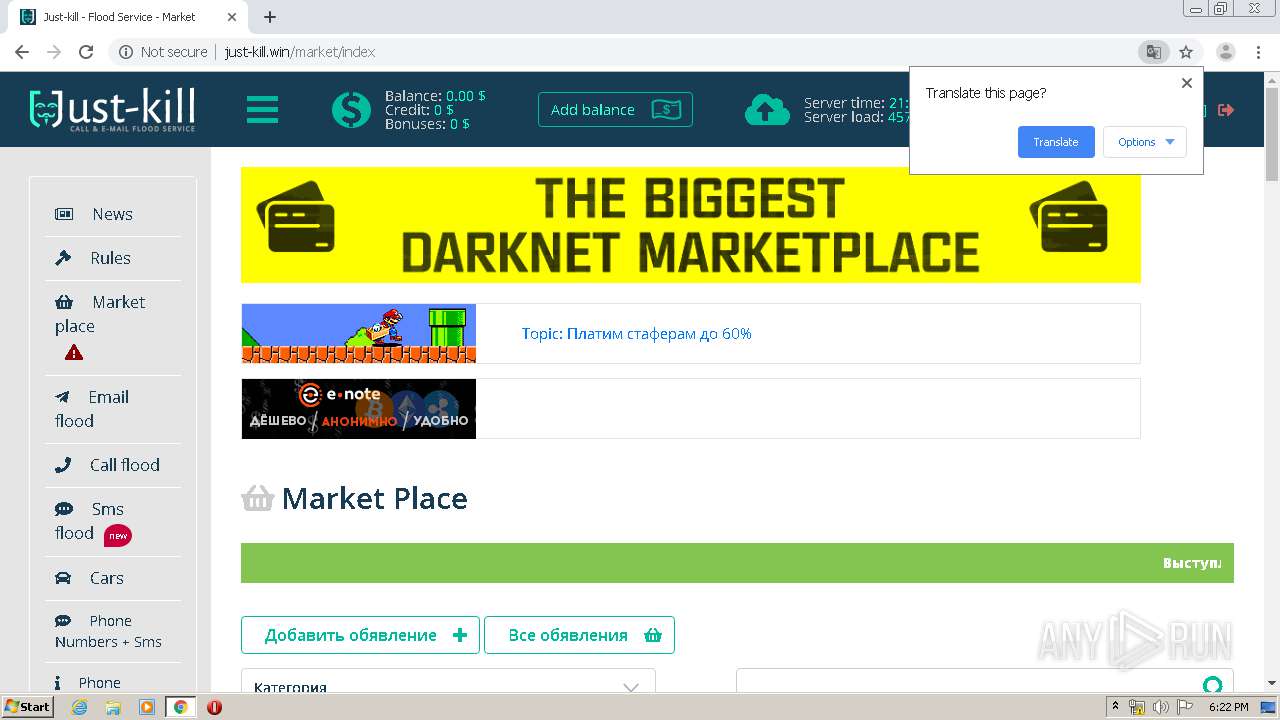Click the Add balance button
1280x720 pixels.
coord(615,110)
